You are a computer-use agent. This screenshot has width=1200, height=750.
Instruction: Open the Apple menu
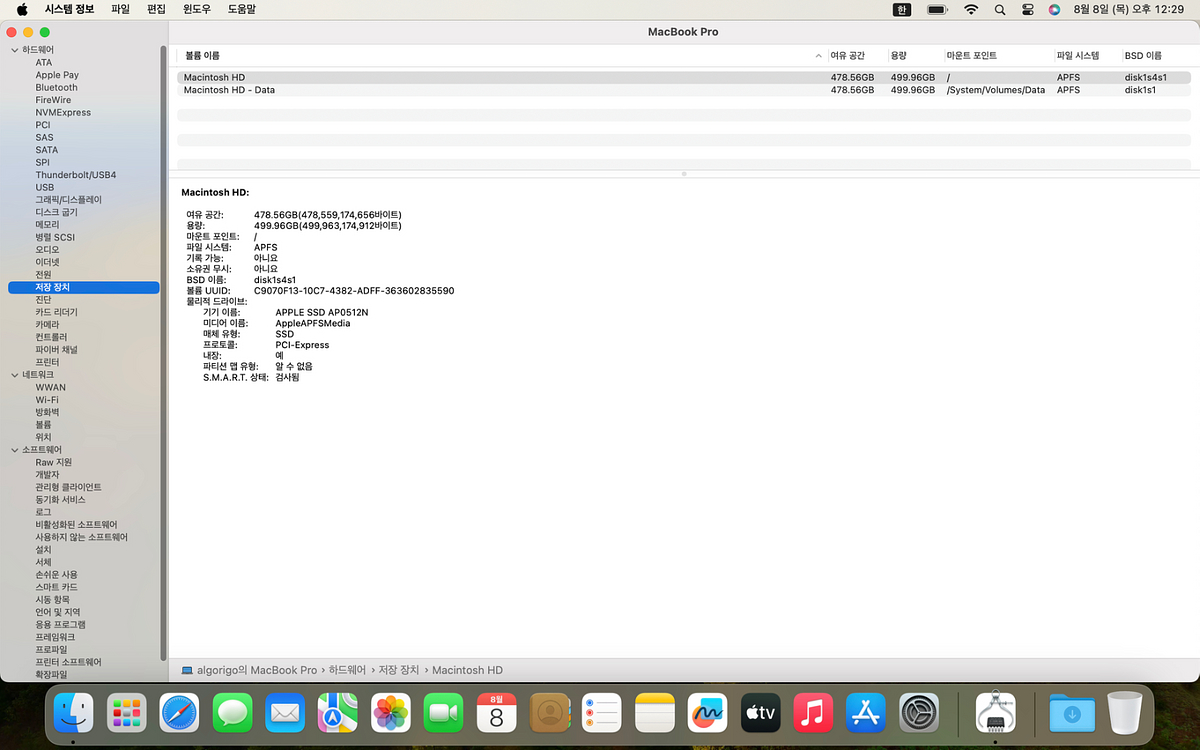22,9
